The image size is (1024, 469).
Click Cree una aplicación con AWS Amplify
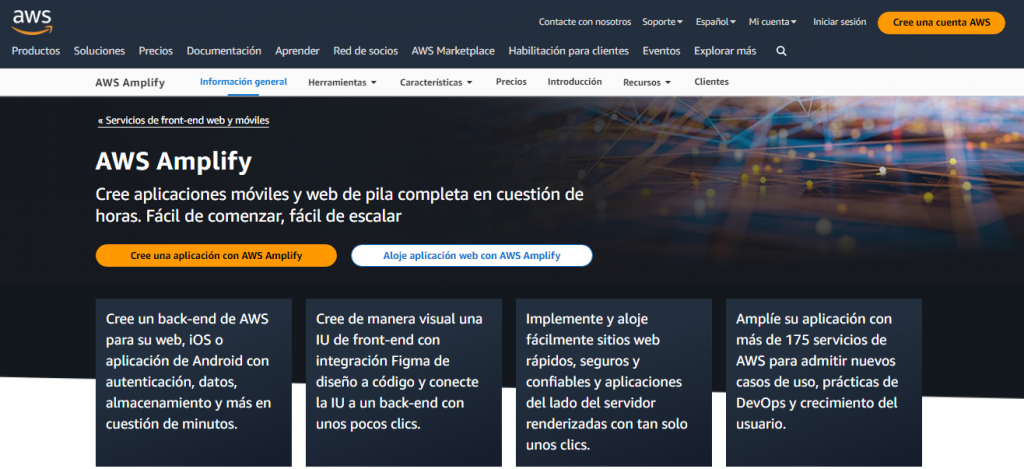(216, 255)
